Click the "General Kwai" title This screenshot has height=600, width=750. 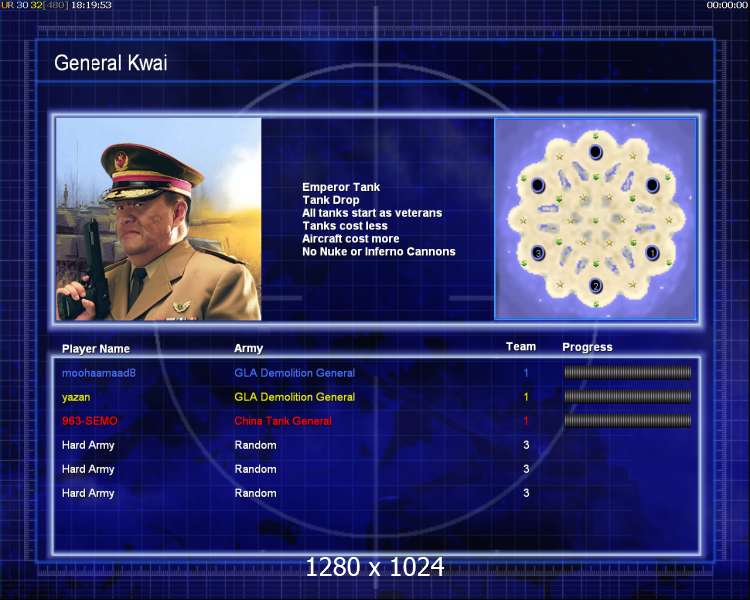(x=110, y=63)
